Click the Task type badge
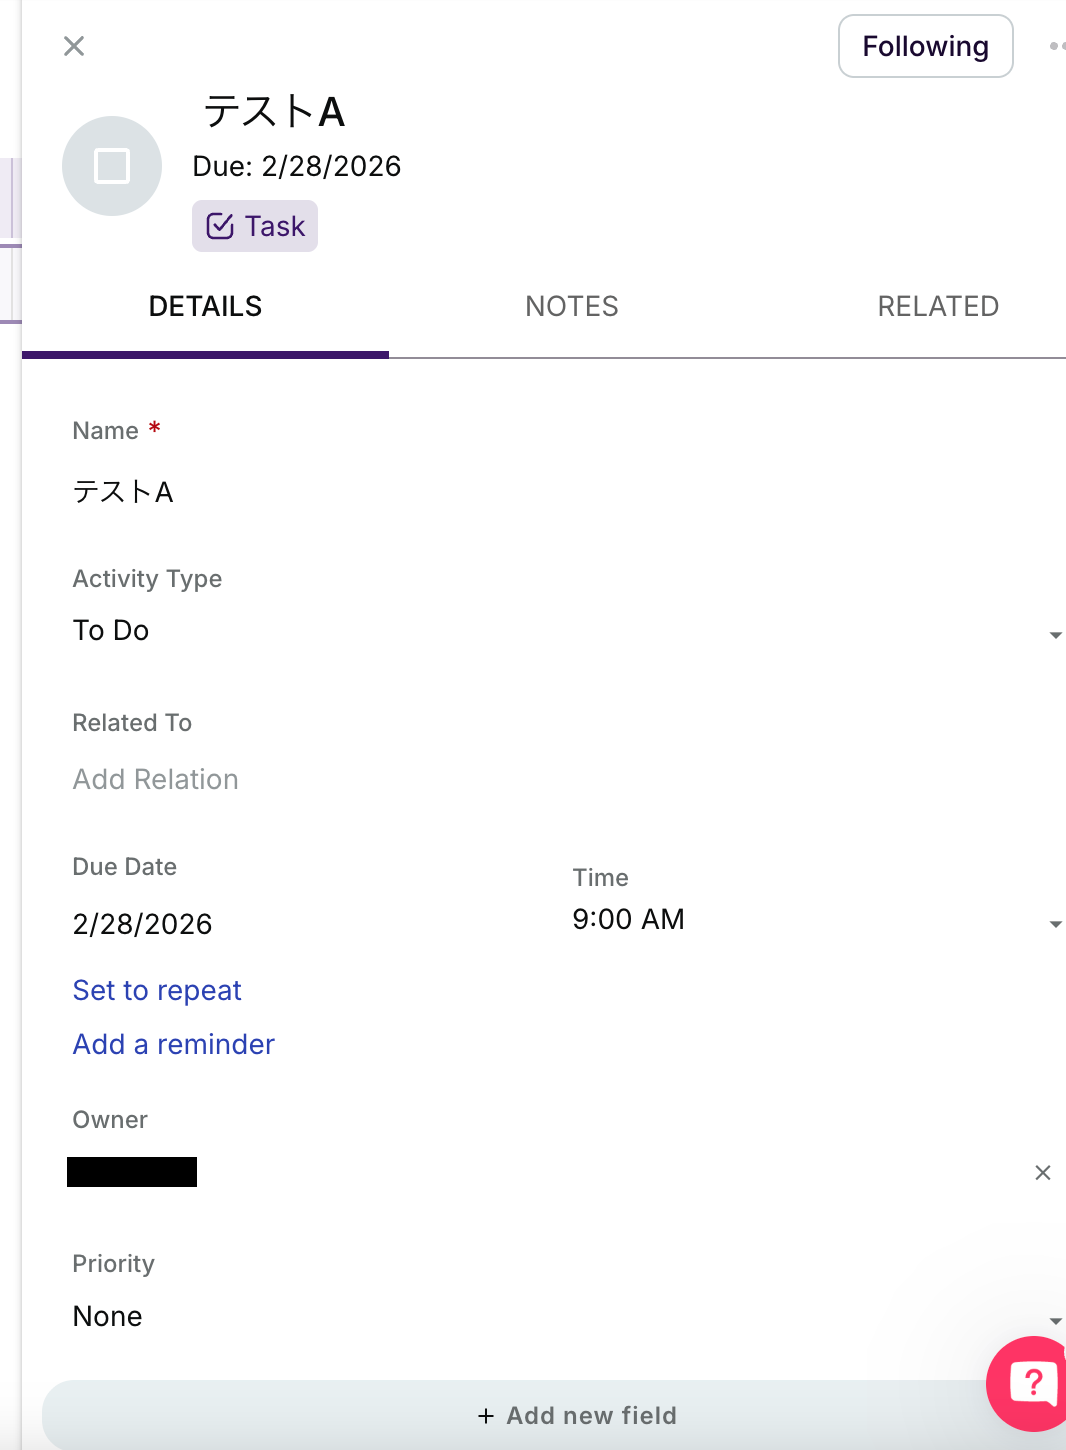This screenshot has width=1066, height=1450. (x=255, y=226)
